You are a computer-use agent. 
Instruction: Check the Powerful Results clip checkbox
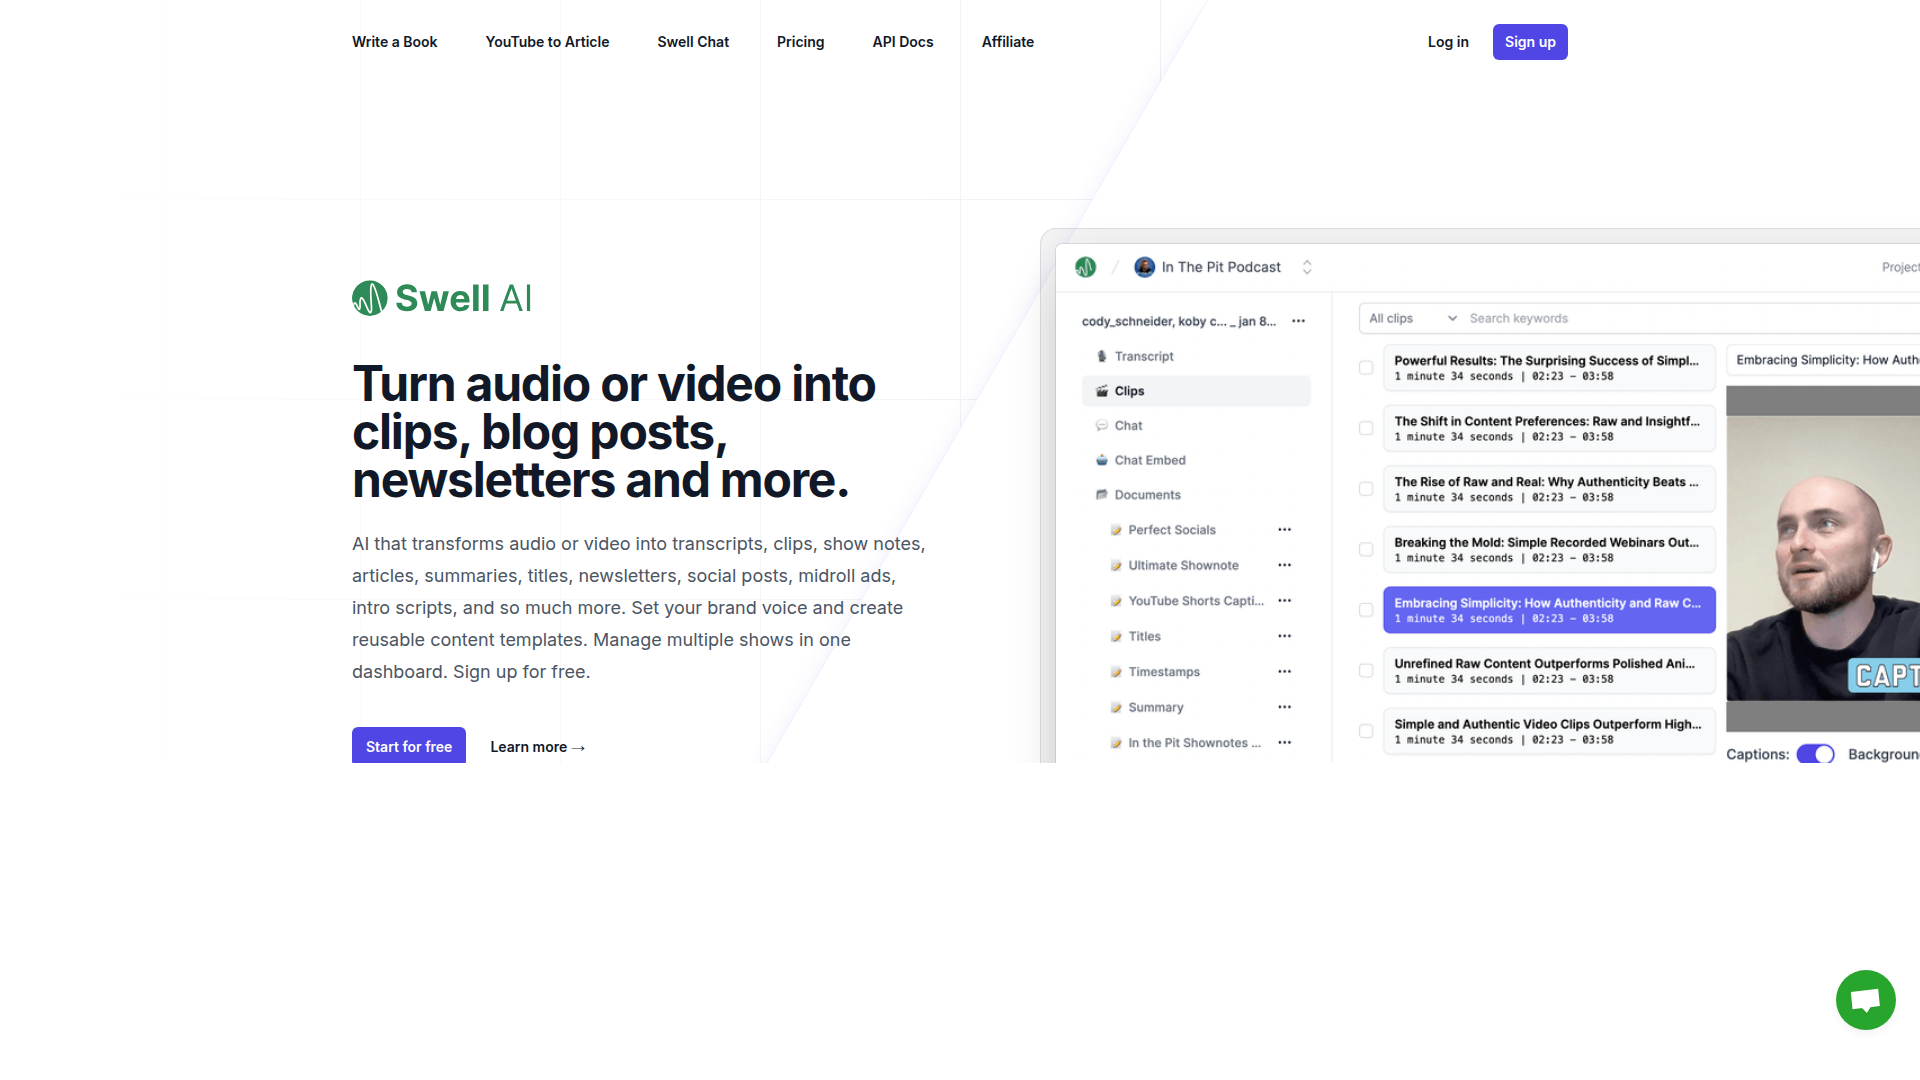[1365, 368]
